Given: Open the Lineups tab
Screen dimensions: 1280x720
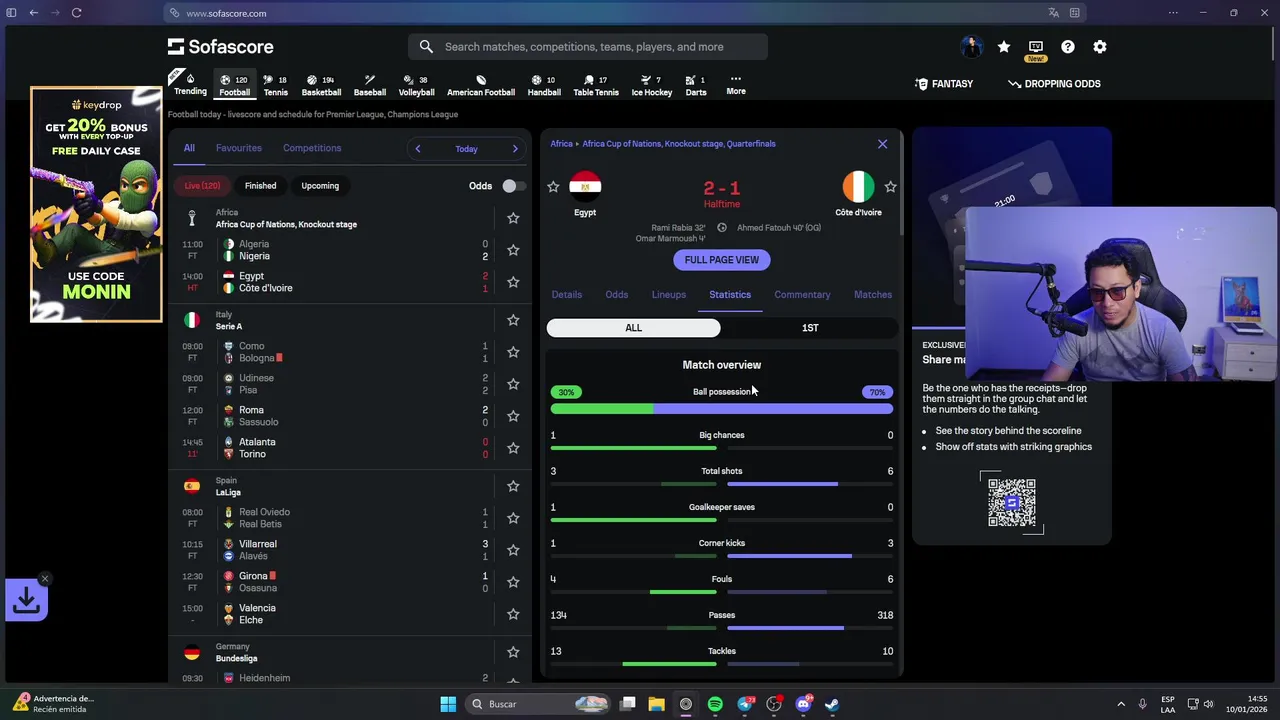Looking at the screenshot, I should click(669, 295).
